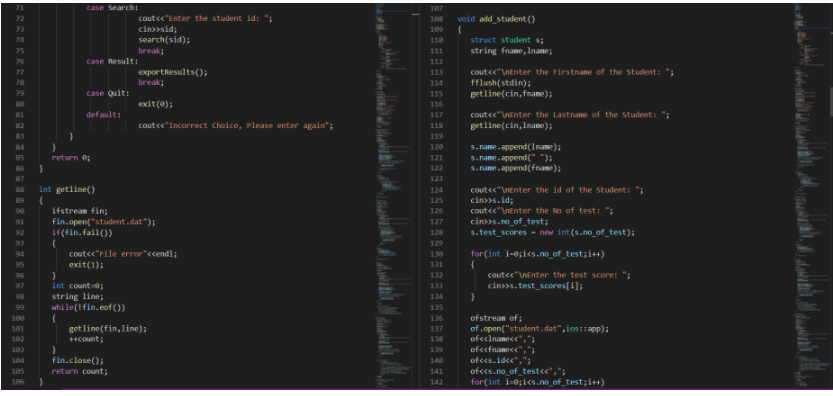Place cursor on 'cin>>sid;' line

coord(157,29)
